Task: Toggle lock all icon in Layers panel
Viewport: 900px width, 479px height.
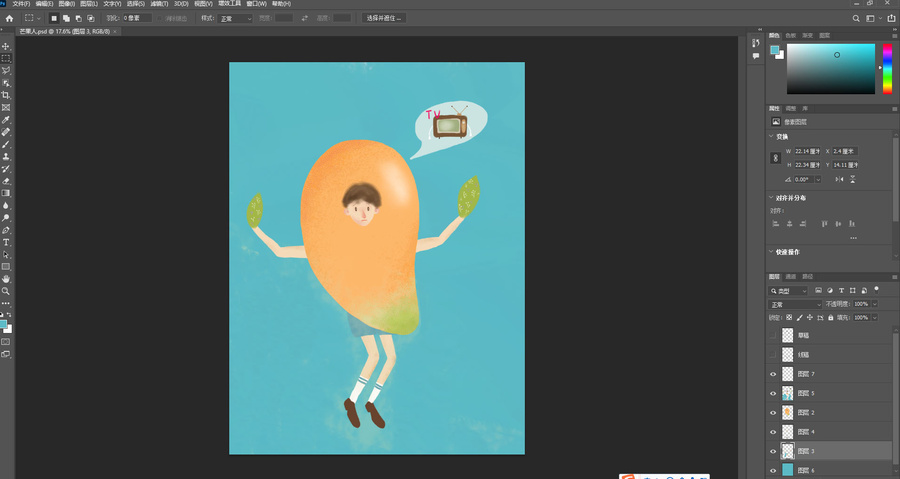Action: (x=831, y=317)
